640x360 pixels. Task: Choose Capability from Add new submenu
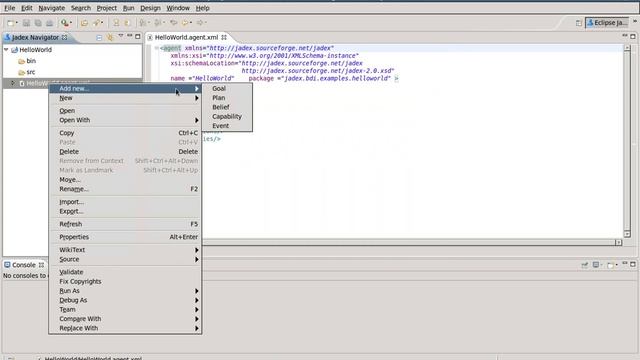[227, 116]
